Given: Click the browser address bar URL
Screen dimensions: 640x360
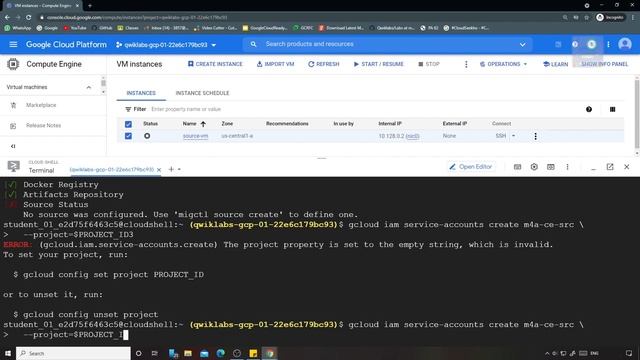Looking at the screenshot, I should [137, 18].
